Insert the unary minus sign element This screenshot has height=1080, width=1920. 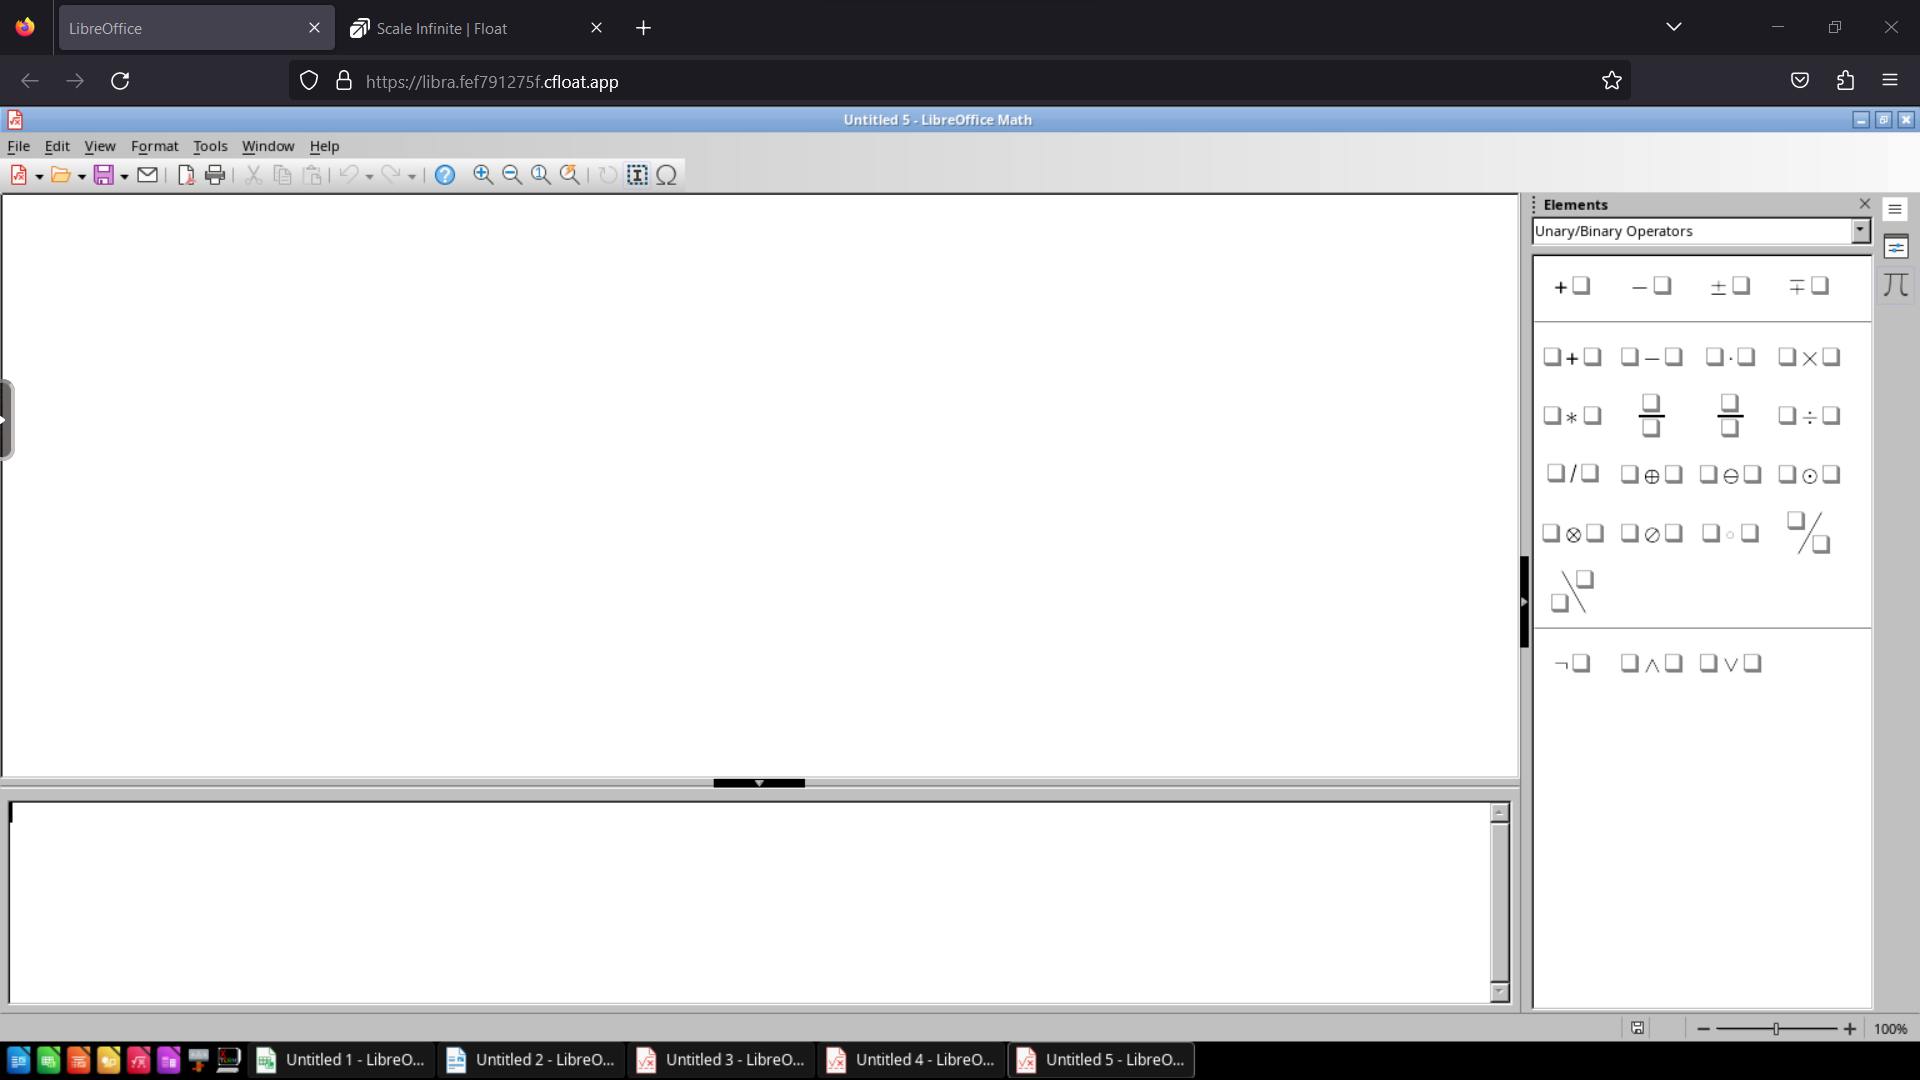[1651, 286]
